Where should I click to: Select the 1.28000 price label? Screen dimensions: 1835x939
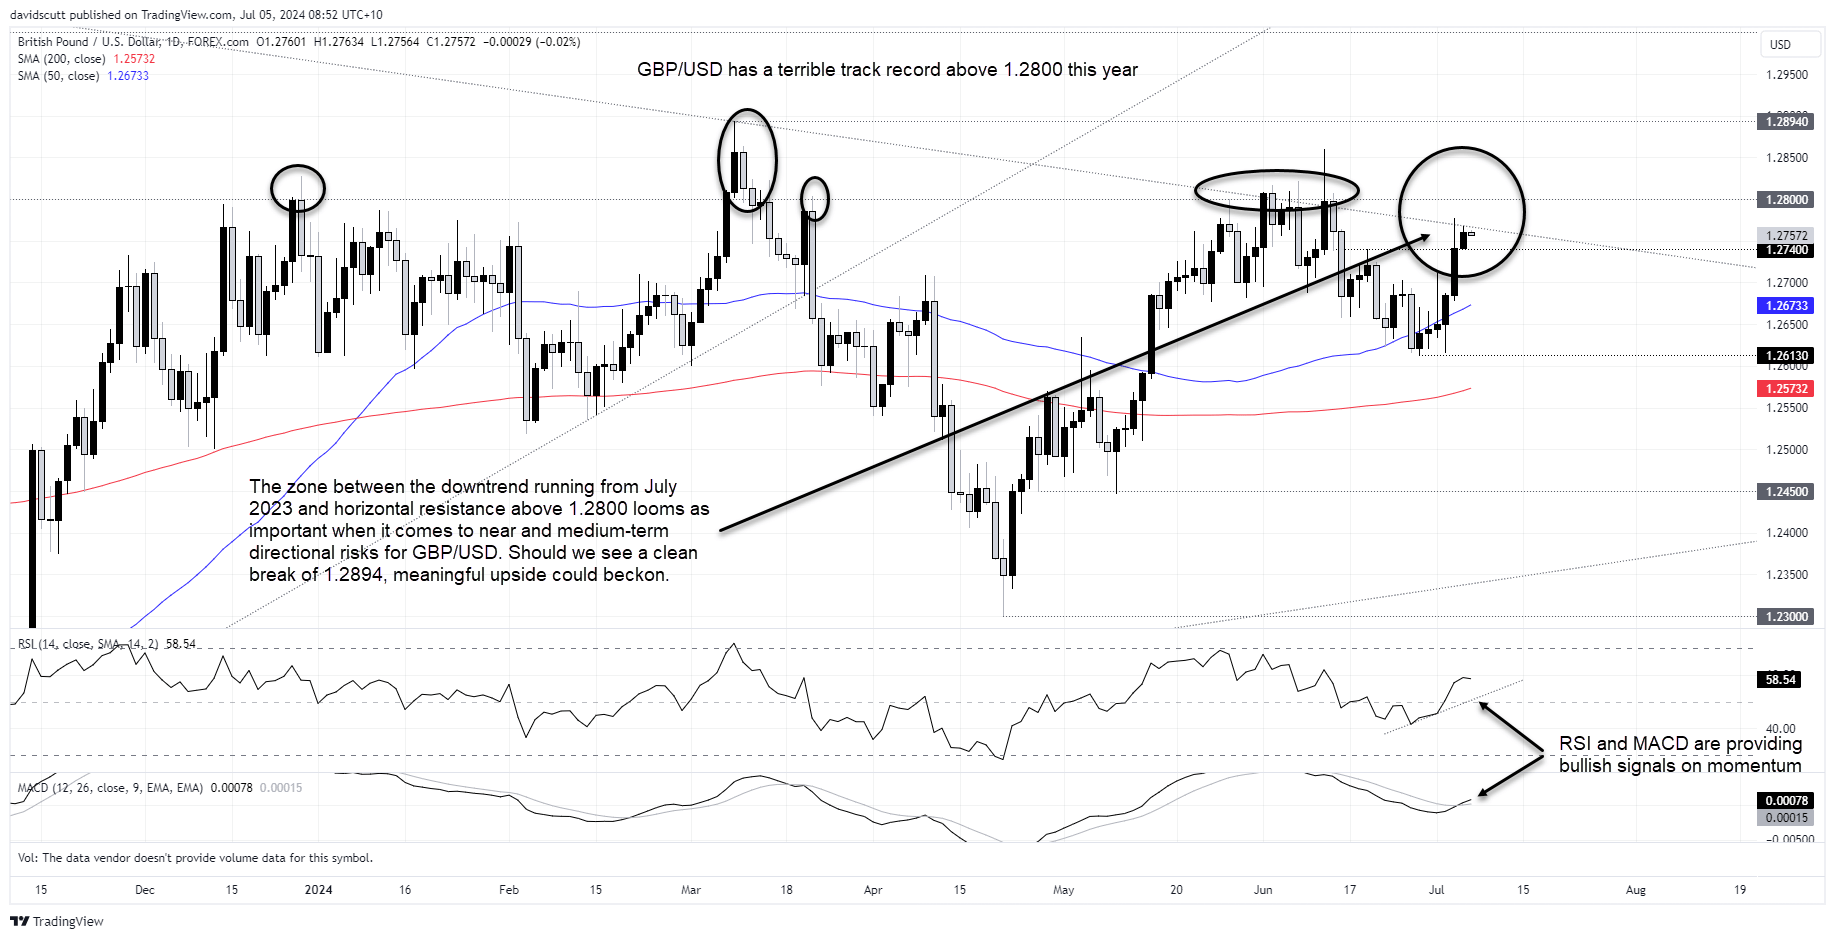pyautogui.click(x=1786, y=200)
